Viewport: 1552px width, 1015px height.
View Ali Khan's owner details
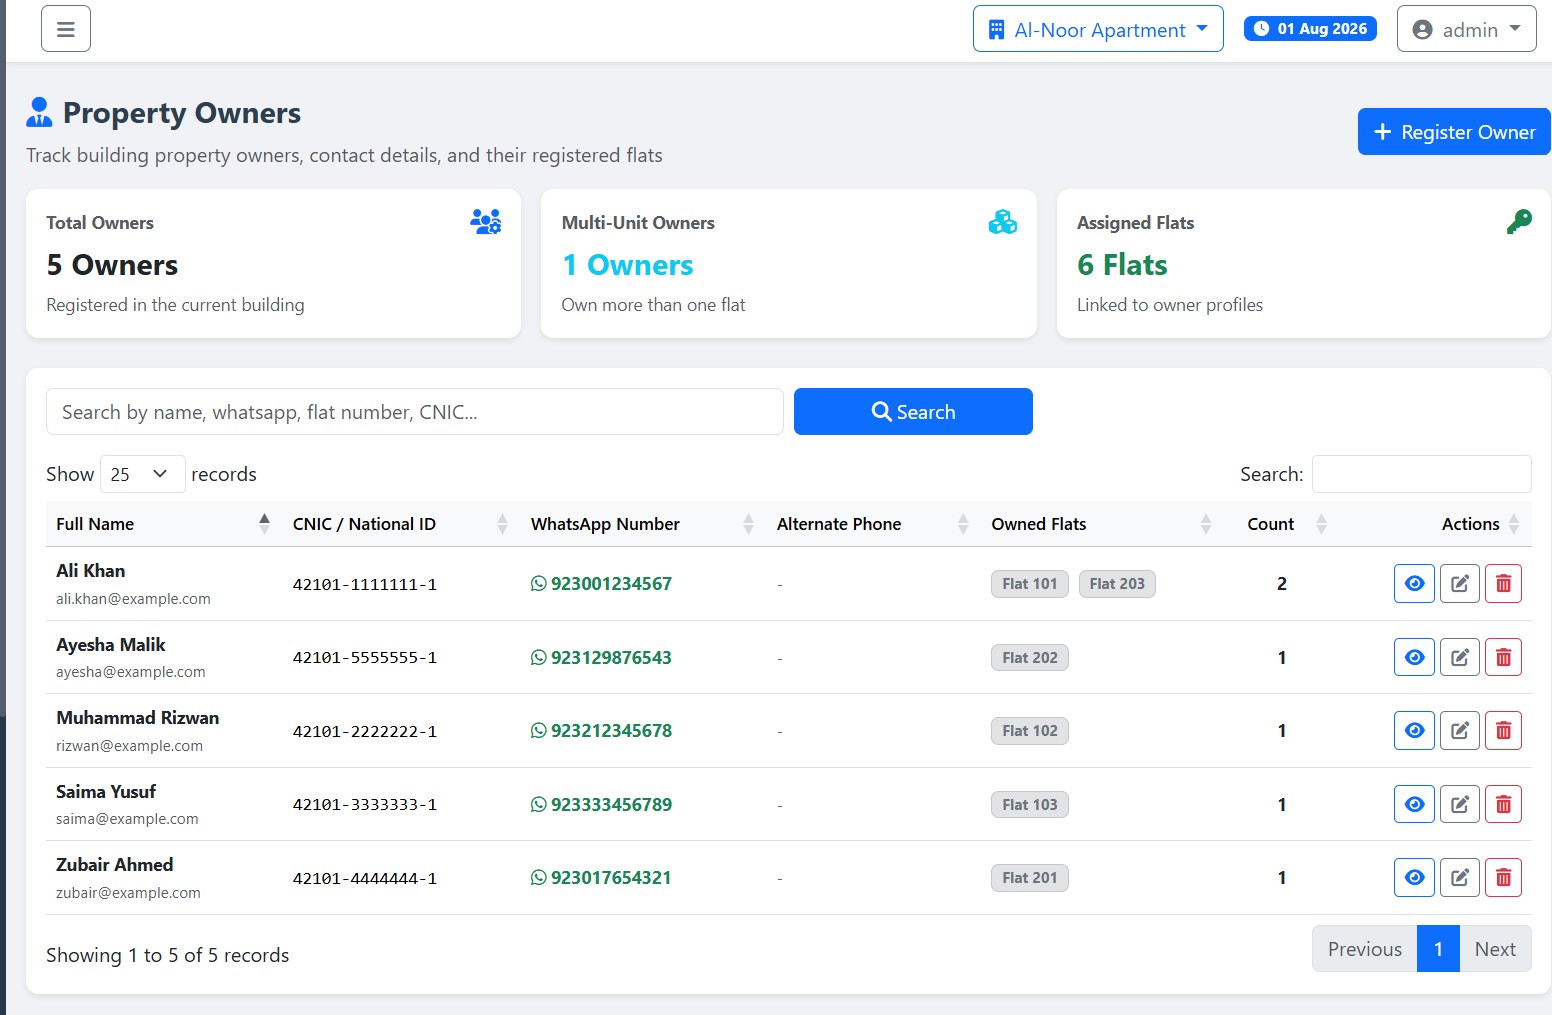pyautogui.click(x=1414, y=584)
